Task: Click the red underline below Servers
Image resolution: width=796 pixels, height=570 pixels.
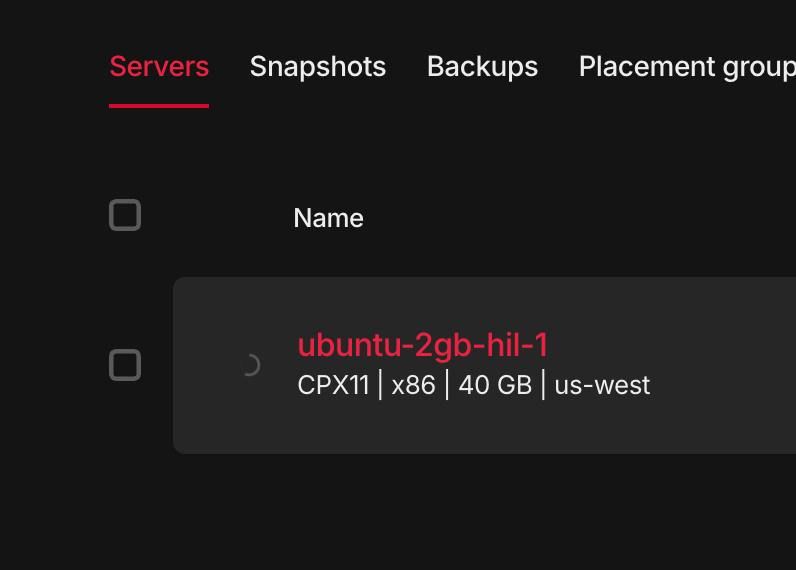Action: 158,105
